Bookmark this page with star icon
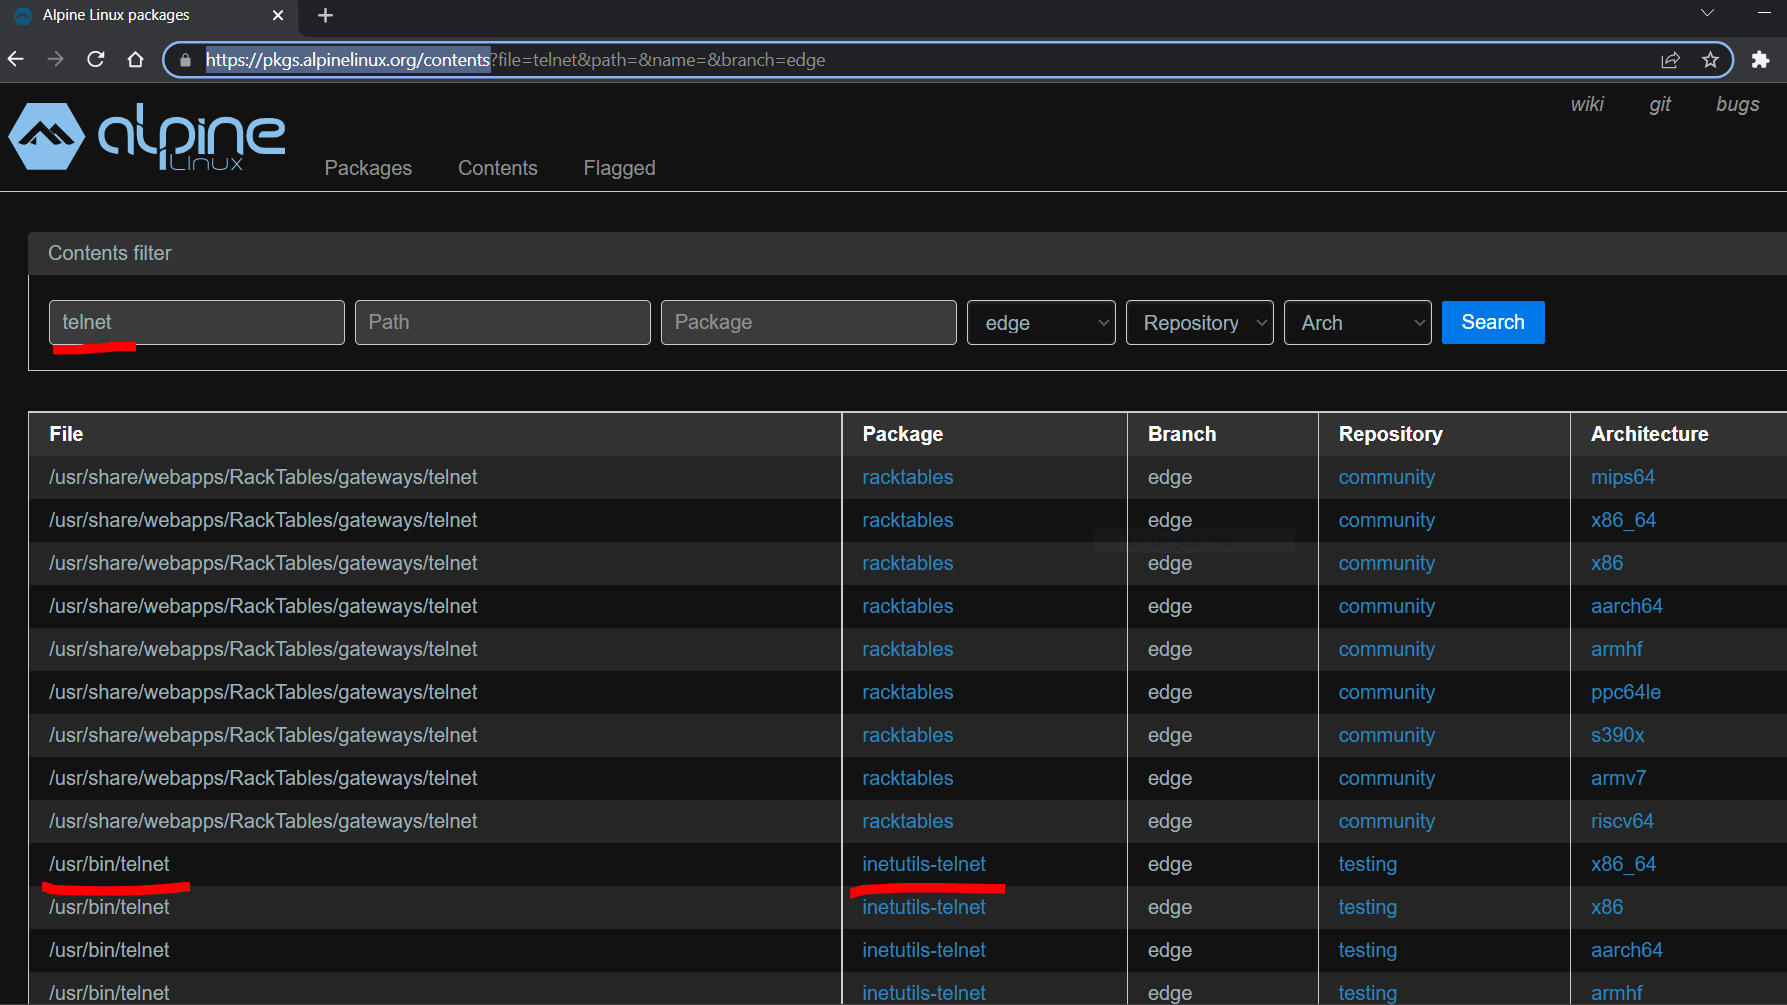 1711,60
